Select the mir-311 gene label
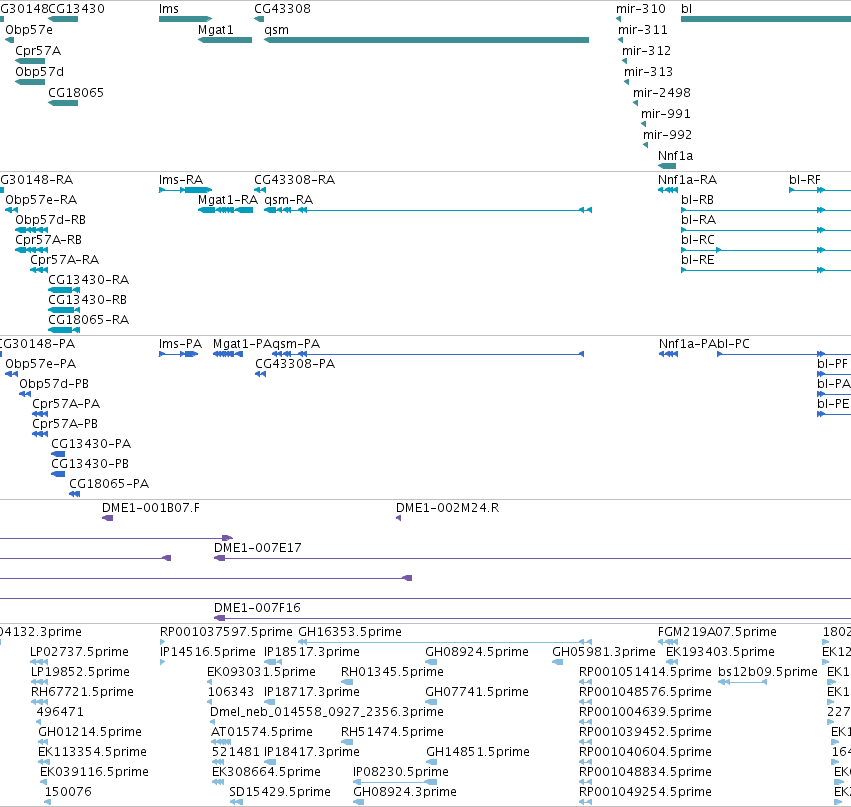Viewport: 851px width, 807px height. (643, 30)
